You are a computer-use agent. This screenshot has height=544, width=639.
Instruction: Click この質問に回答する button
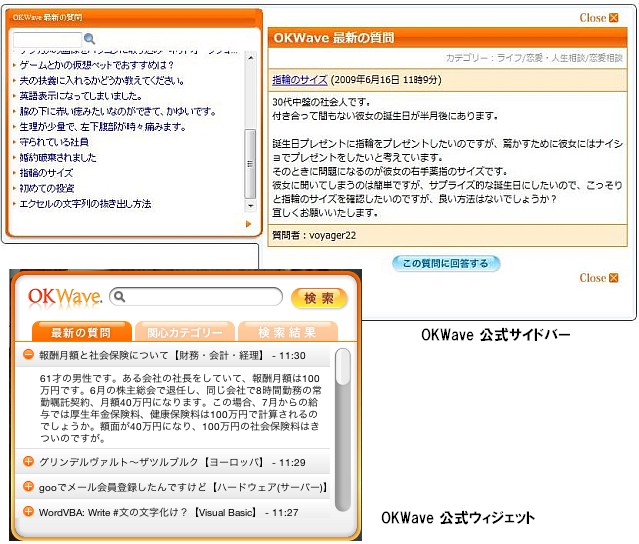pos(446,263)
